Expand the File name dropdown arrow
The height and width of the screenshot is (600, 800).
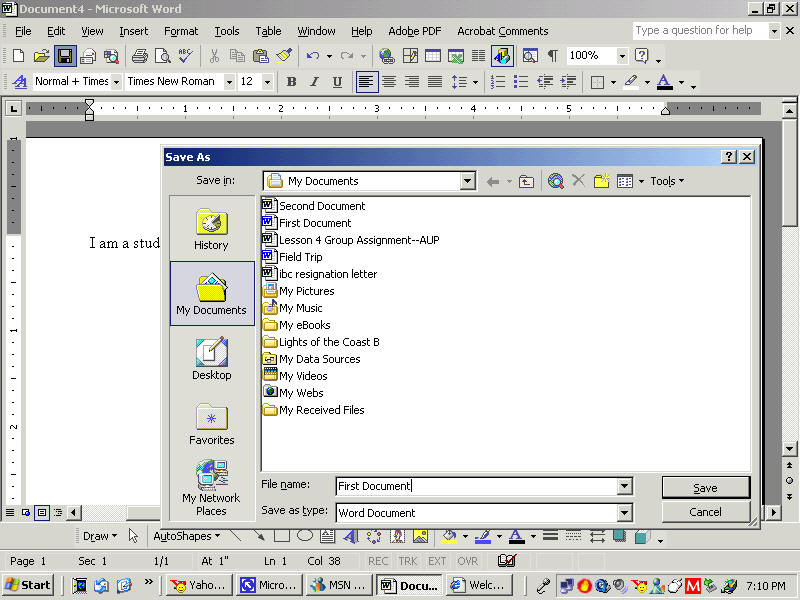click(624, 486)
